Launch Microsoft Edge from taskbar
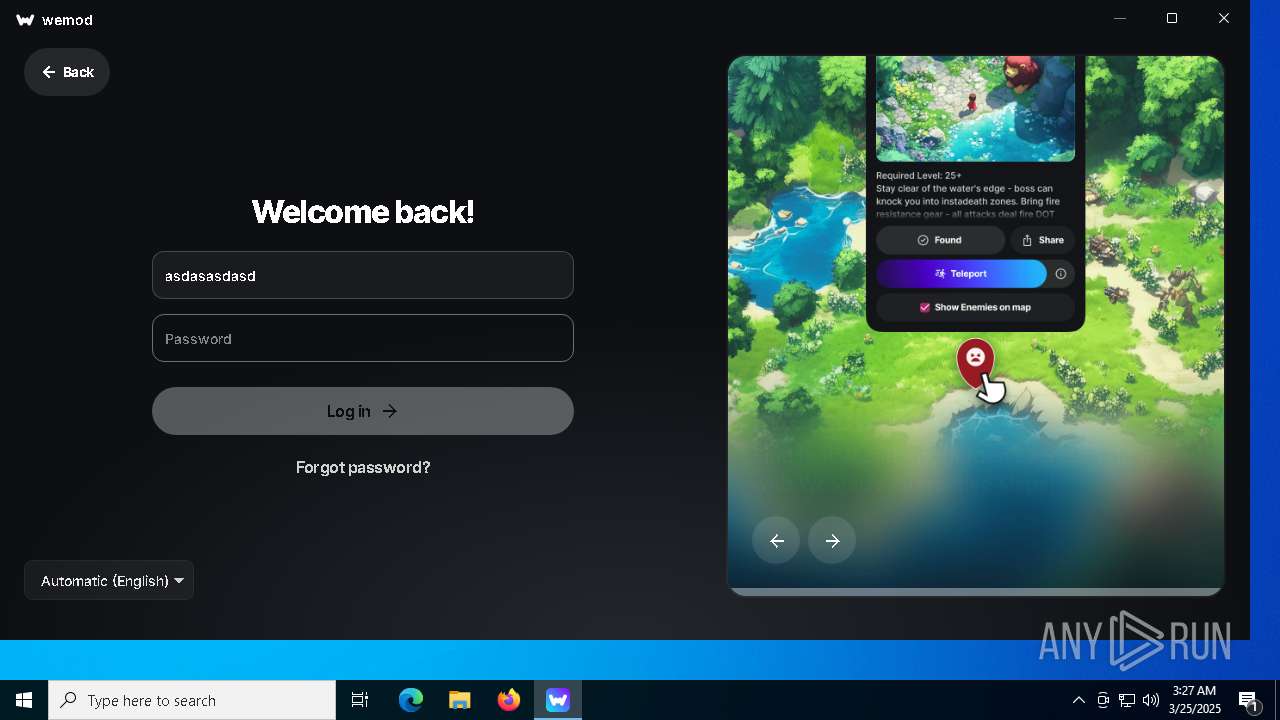The width and height of the screenshot is (1280, 720). (x=411, y=700)
